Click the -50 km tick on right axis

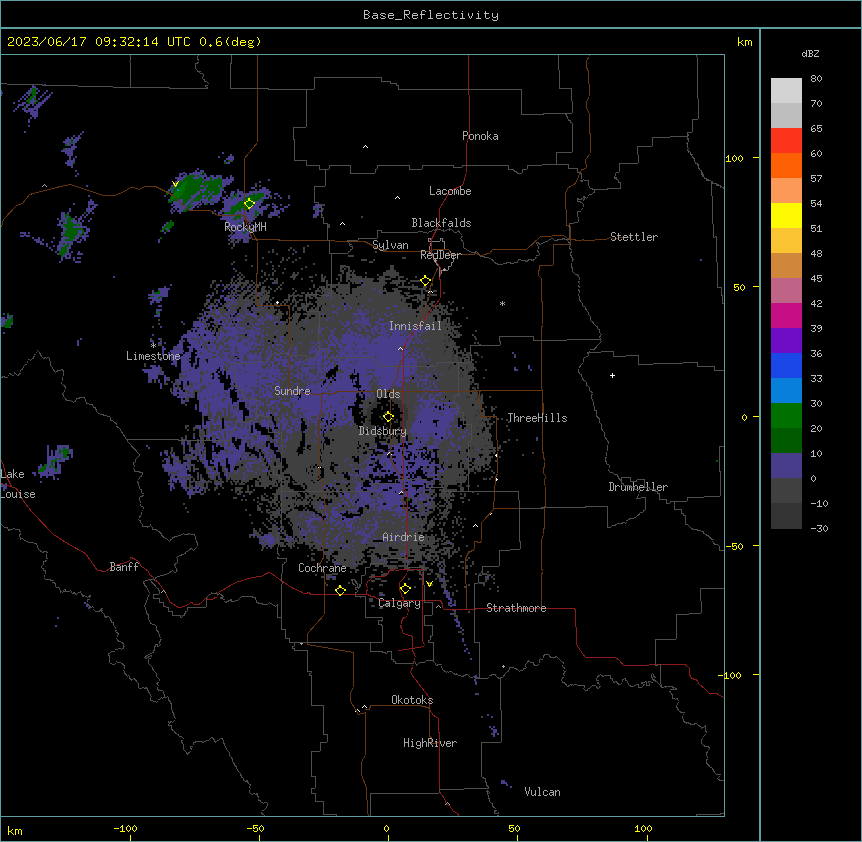(734, 546)
